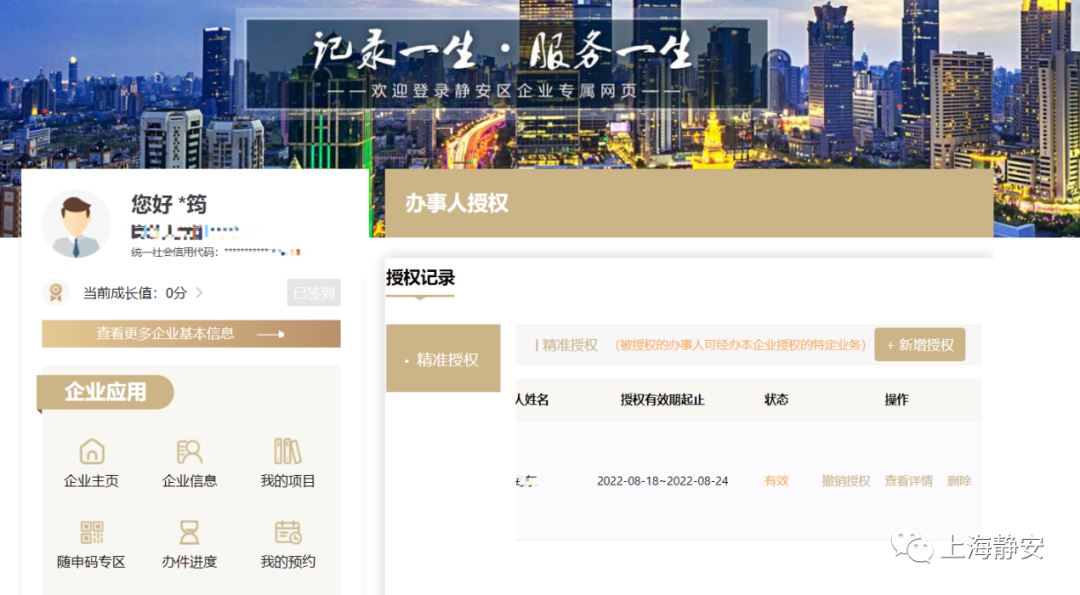Switch to the 授权记录 section header
Image resolution: width=1080 pixels, height=595 pixels.
(419, 279)
